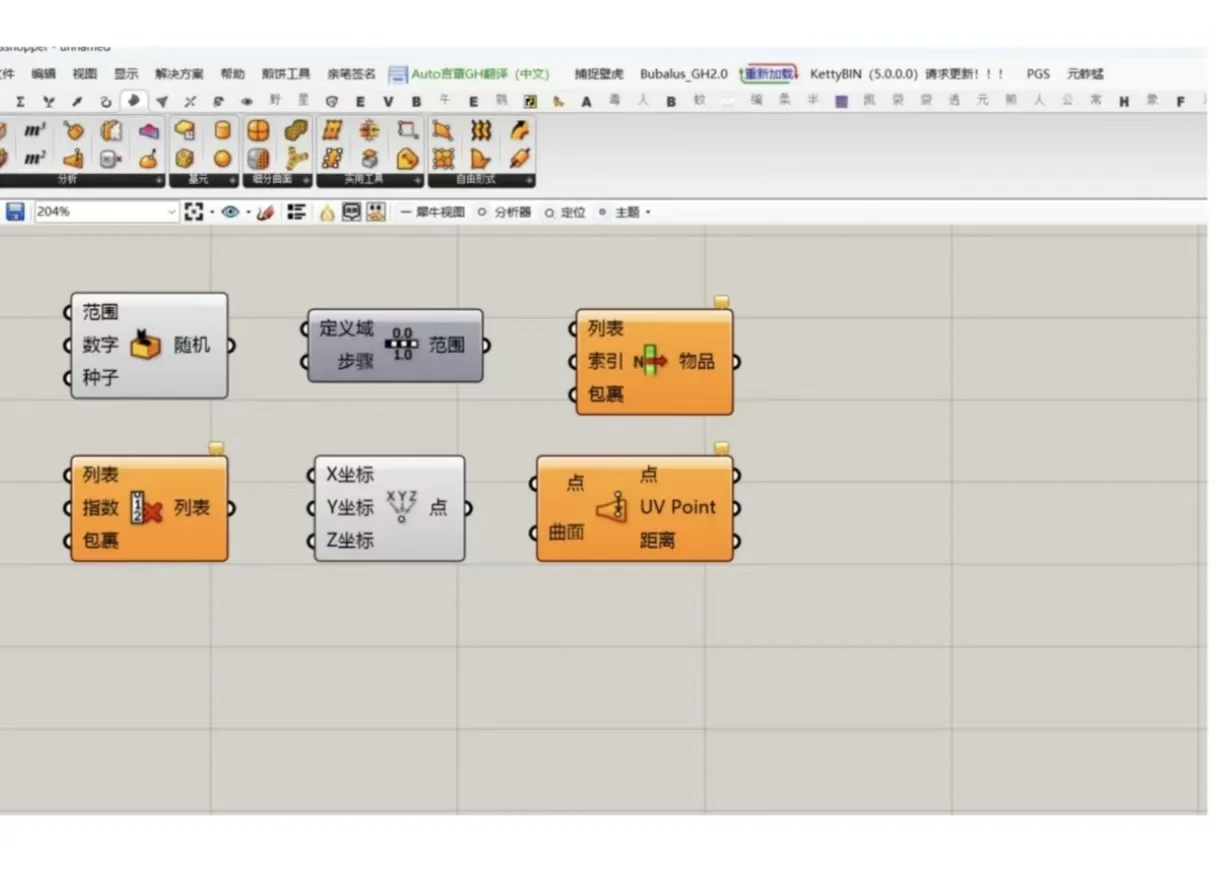
Task: Click the save (floppy disk) icon
Action: click(15, 212)
